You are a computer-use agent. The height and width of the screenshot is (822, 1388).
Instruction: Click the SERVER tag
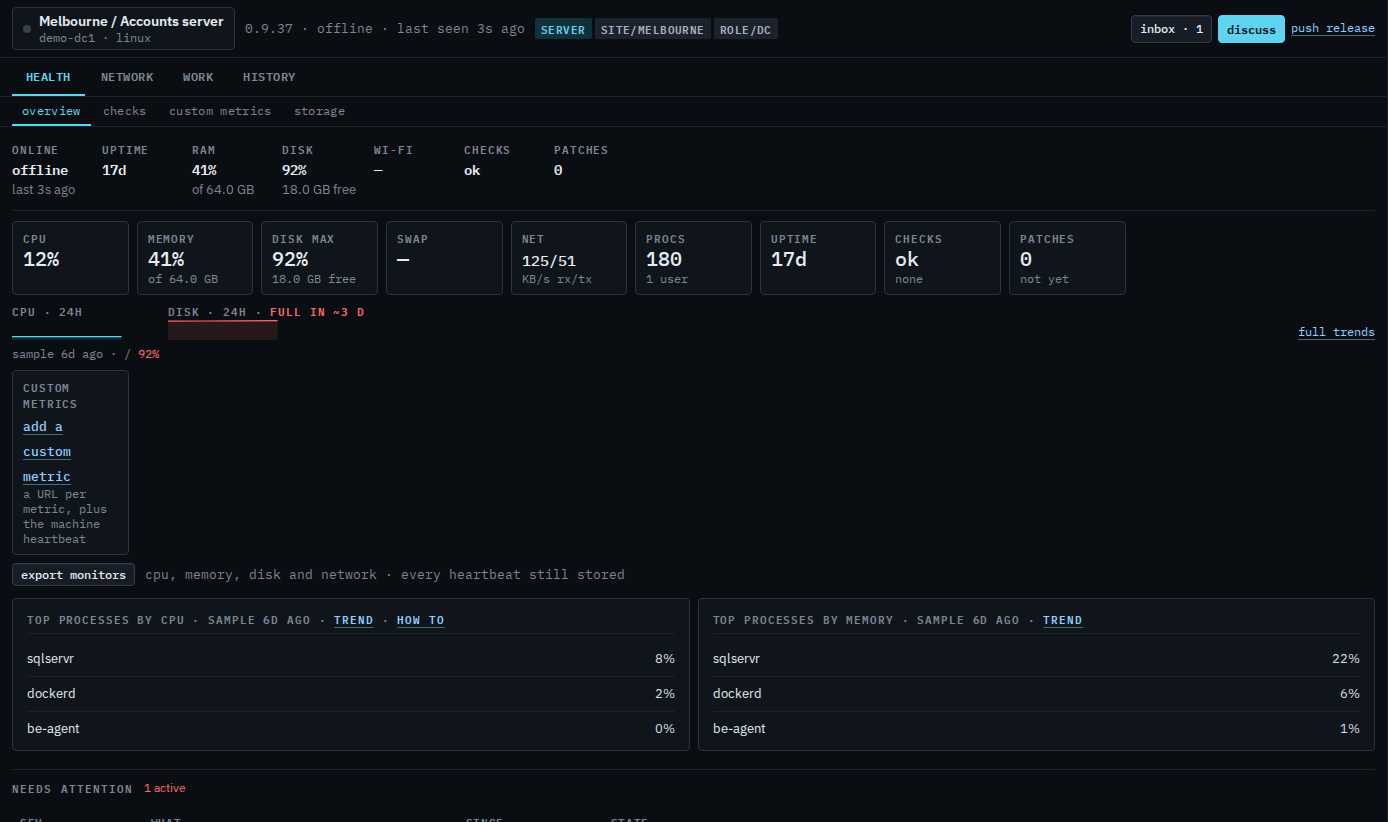point(563,29)
